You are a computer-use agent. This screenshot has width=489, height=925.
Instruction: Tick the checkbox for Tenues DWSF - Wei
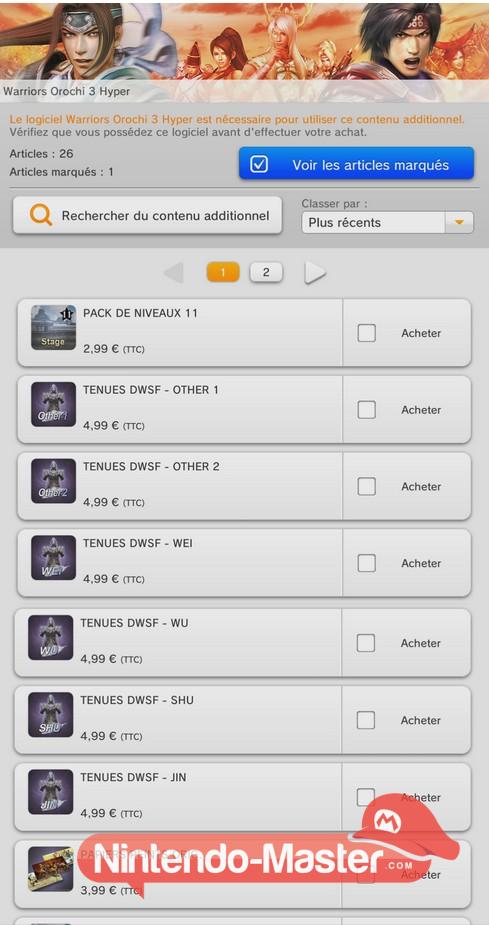(x=366, y=563)
